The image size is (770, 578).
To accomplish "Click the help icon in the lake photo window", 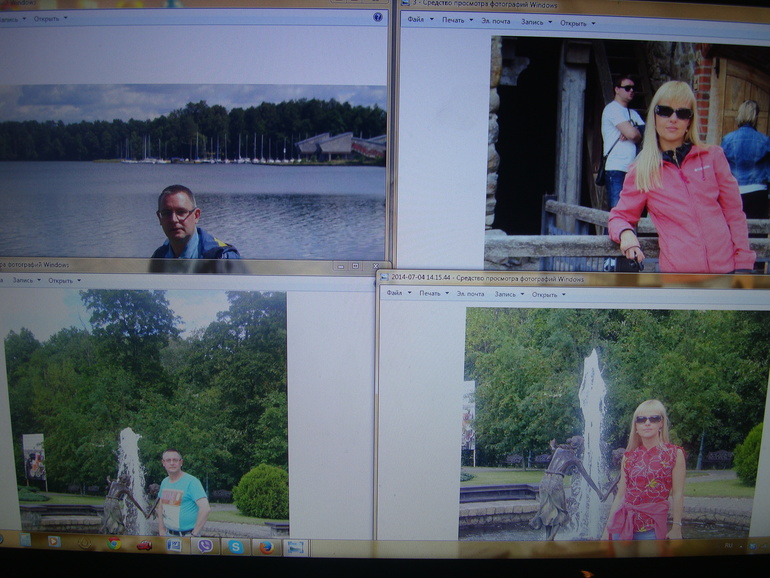I will click(377, 17).
